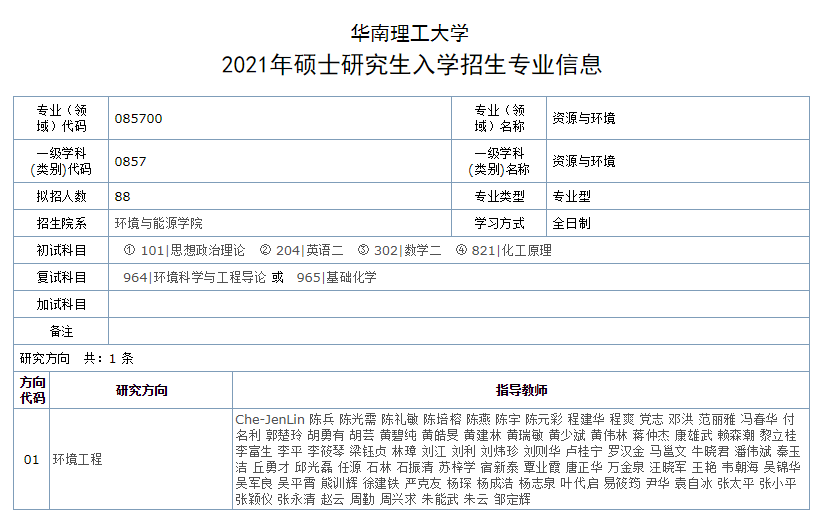
Task: Click the 复试科目 label
Action: pos(61,277)
